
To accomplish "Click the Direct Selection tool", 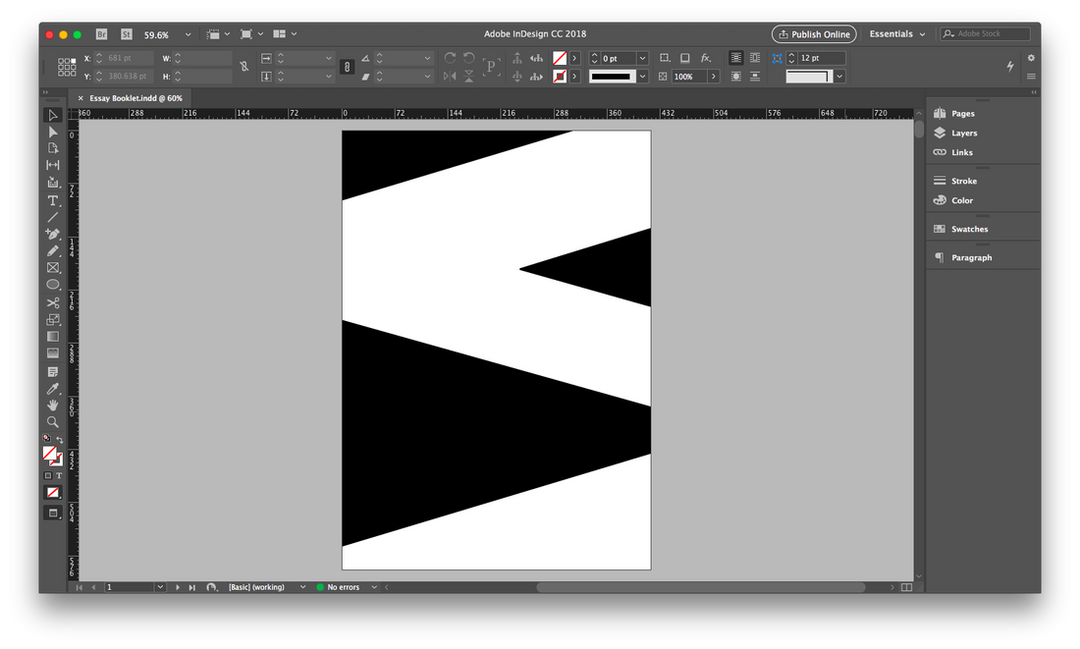I will click(53, 132).
